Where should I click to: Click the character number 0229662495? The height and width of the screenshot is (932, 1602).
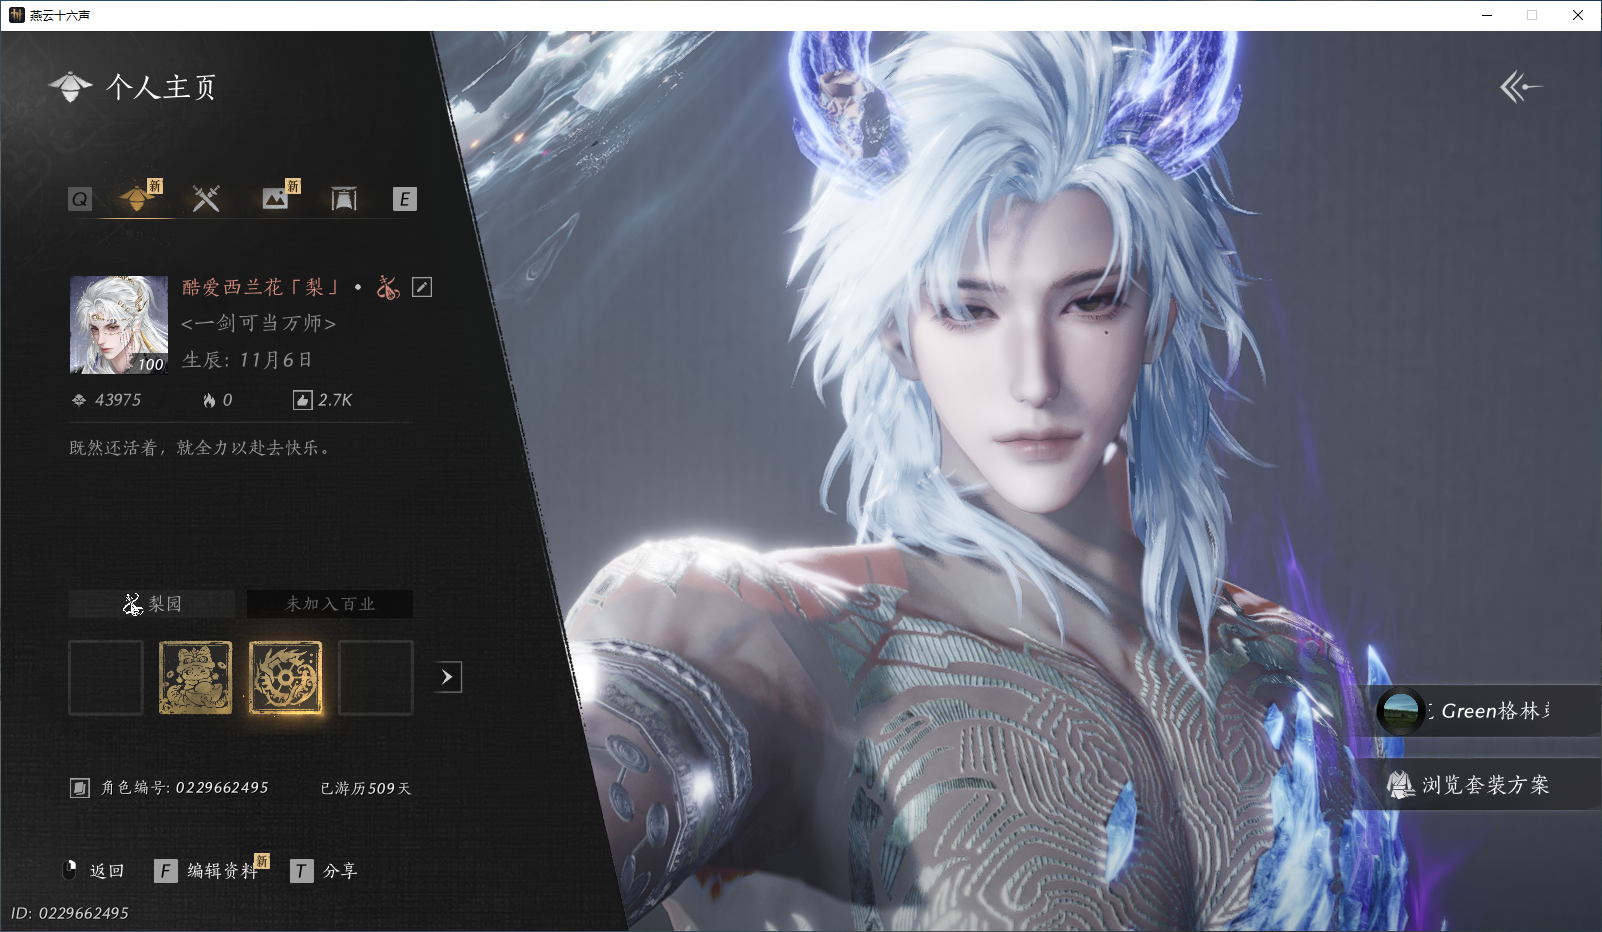(222, 788)
